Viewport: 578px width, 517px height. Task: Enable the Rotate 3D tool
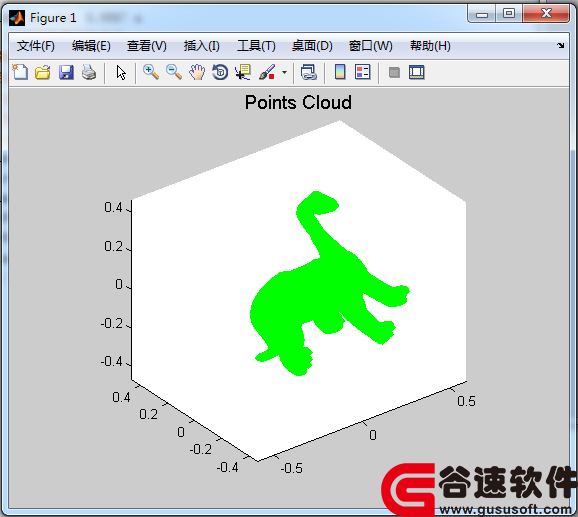point(220,72)
